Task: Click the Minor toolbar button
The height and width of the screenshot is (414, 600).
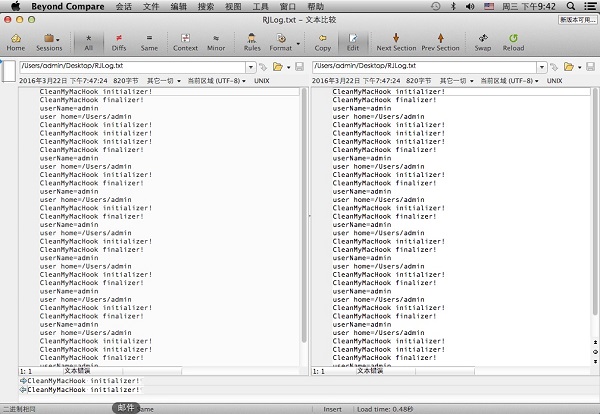Action: (216, 41)
